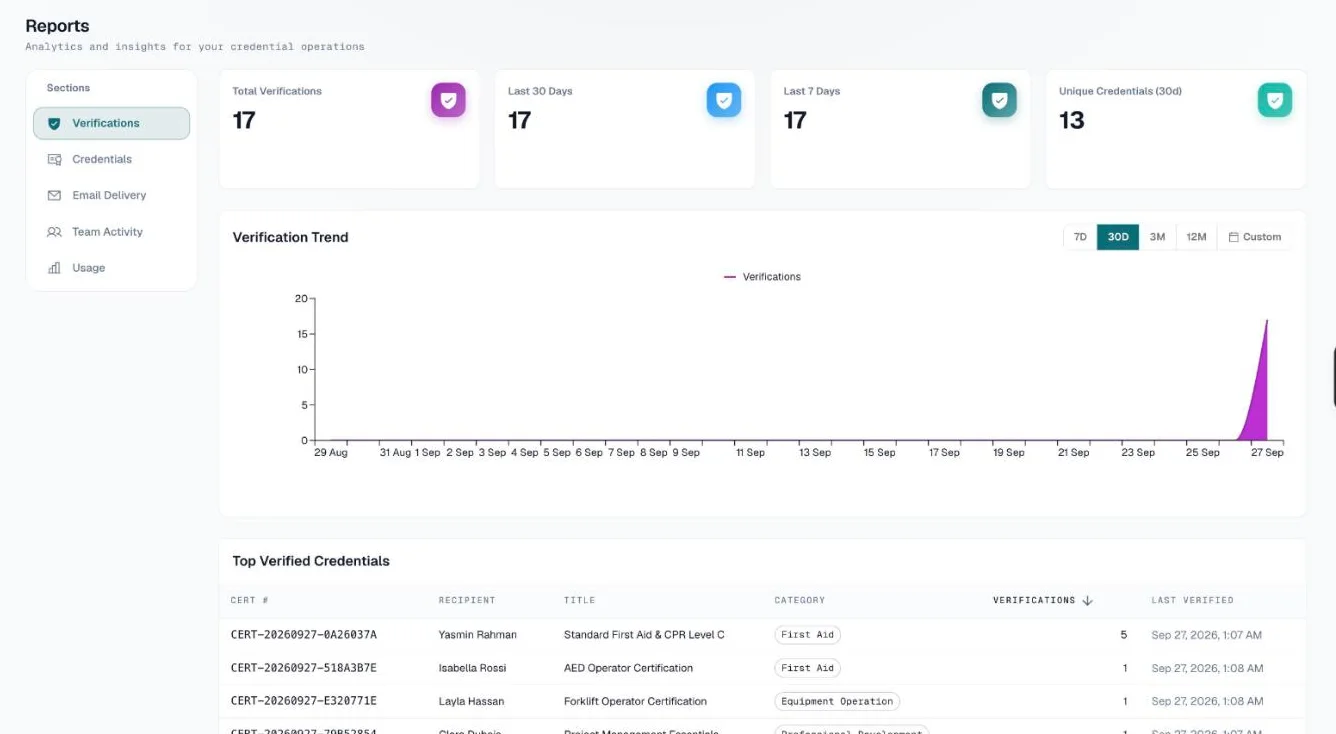Image resolution: width=1336 pixels, height=734 pixels.
Task: Click the green shield icon on Unique Credentials card
Action: pyautogui.click(x=1275, y=100)
